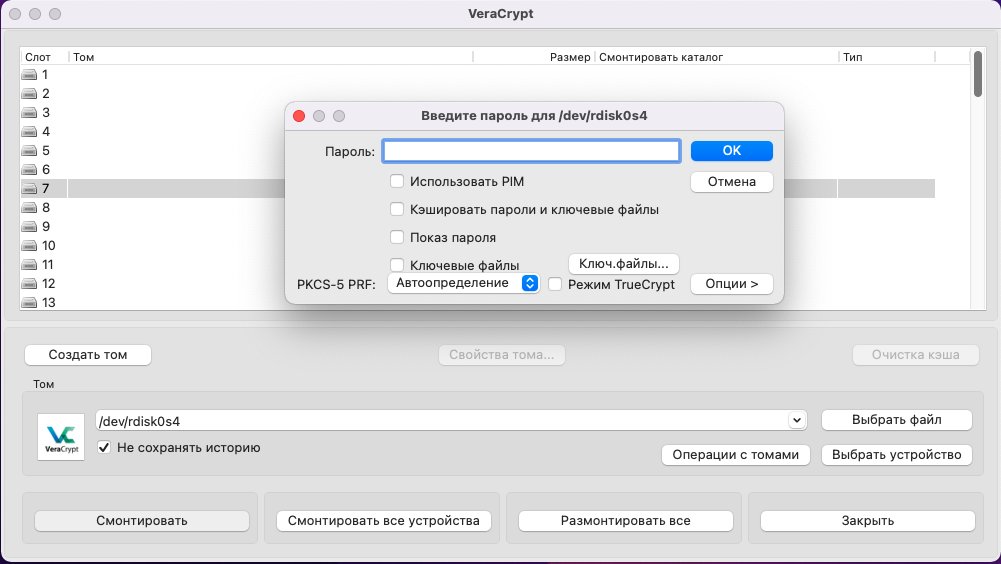
Task: Sort by the Том column header
Action: click(84, 57)
